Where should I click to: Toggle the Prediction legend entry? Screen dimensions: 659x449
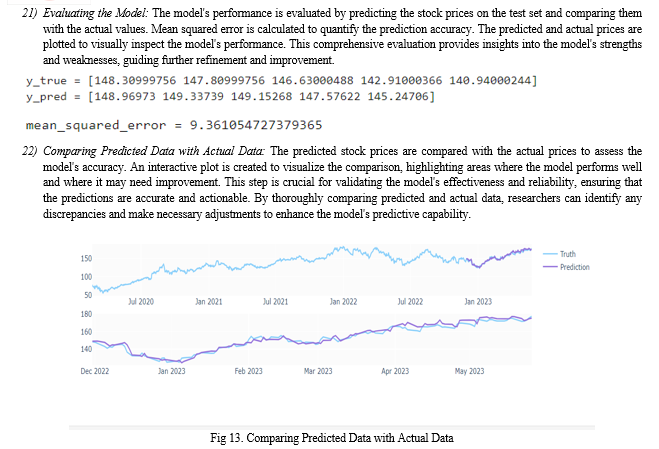(574, 267)
